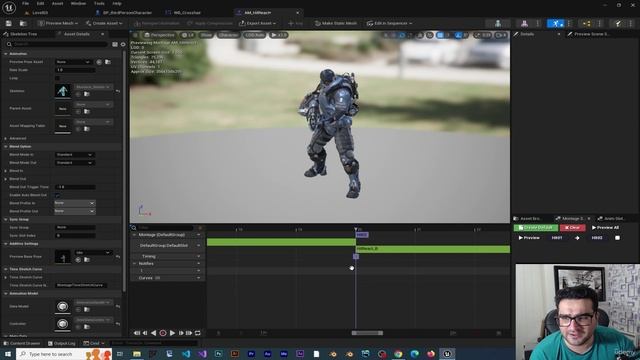This screenshot has width=640, height=360.
Task: Expand the Advanced section
Action: click(6, 138)
